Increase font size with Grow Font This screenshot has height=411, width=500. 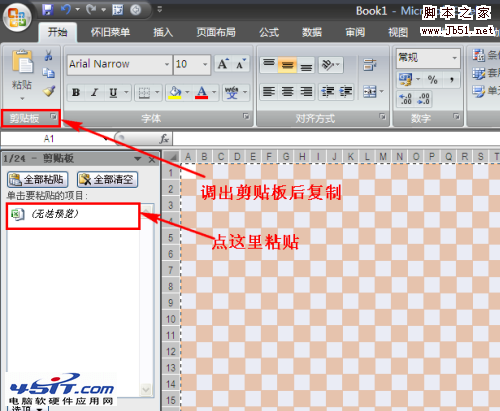(223, 64)
